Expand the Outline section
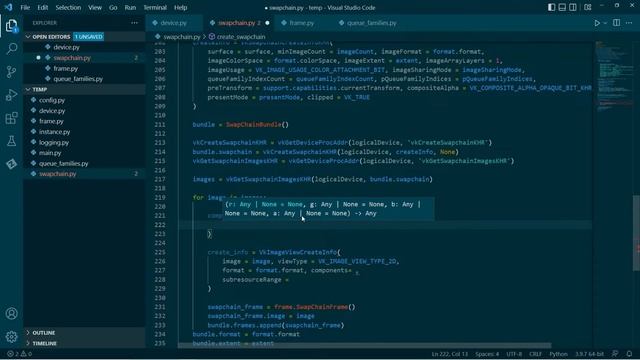Image resolution: width=640 pixels, height=360 pixels. 84,333
